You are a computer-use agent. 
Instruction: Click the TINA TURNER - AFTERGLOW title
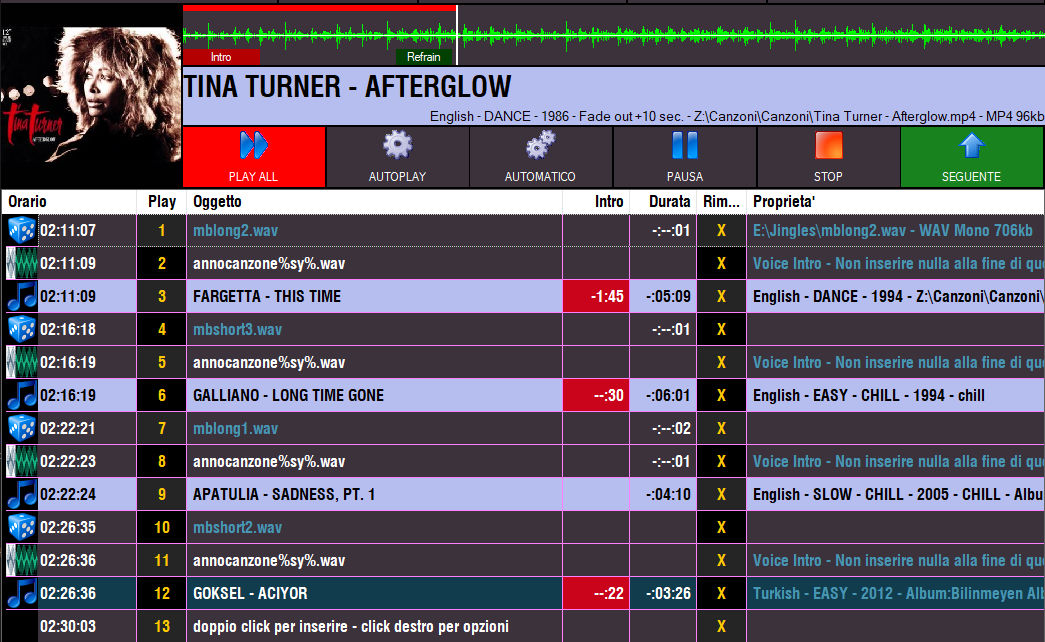(x=348, y=87)
